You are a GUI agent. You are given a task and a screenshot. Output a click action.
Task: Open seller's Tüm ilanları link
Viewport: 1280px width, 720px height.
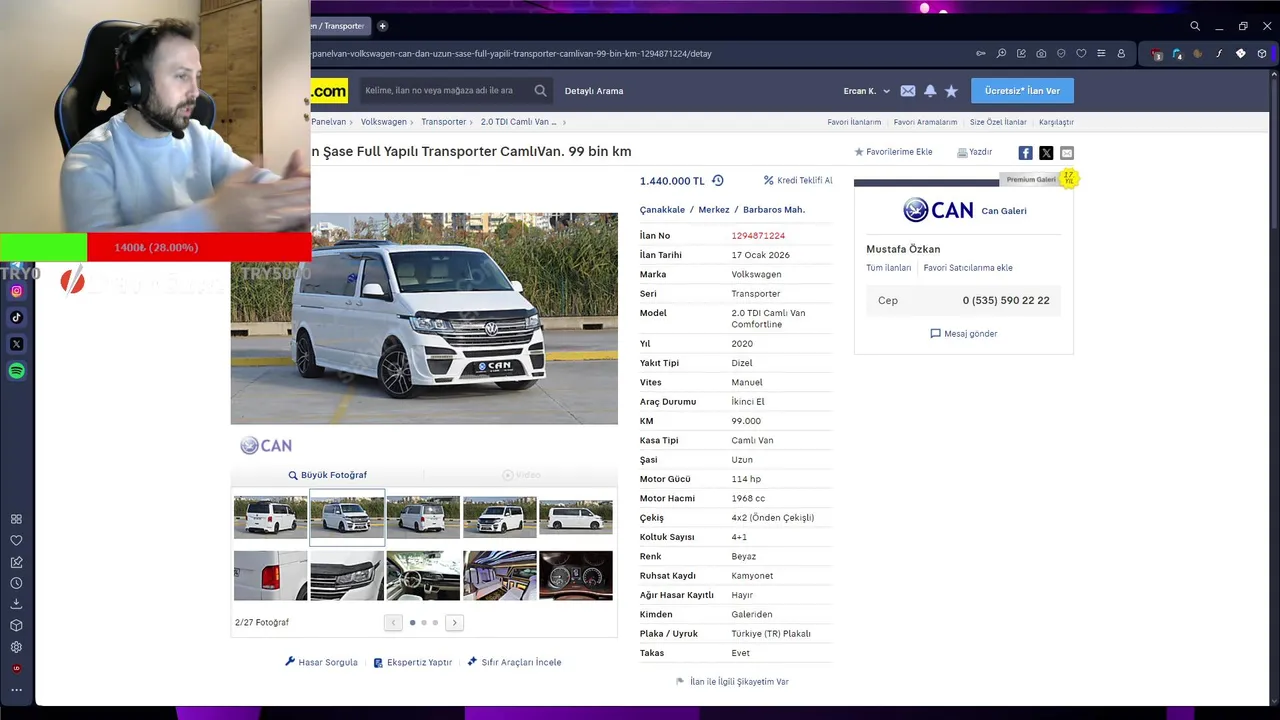click(x=889, y=268)
